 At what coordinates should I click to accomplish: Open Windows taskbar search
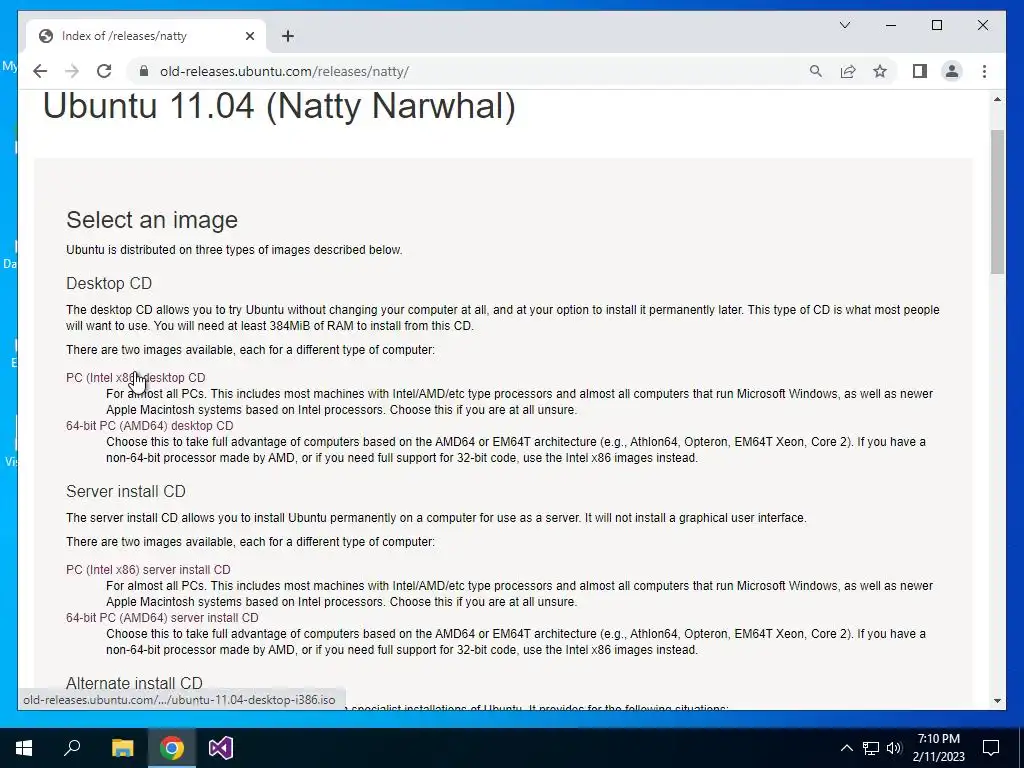point(72,748)
